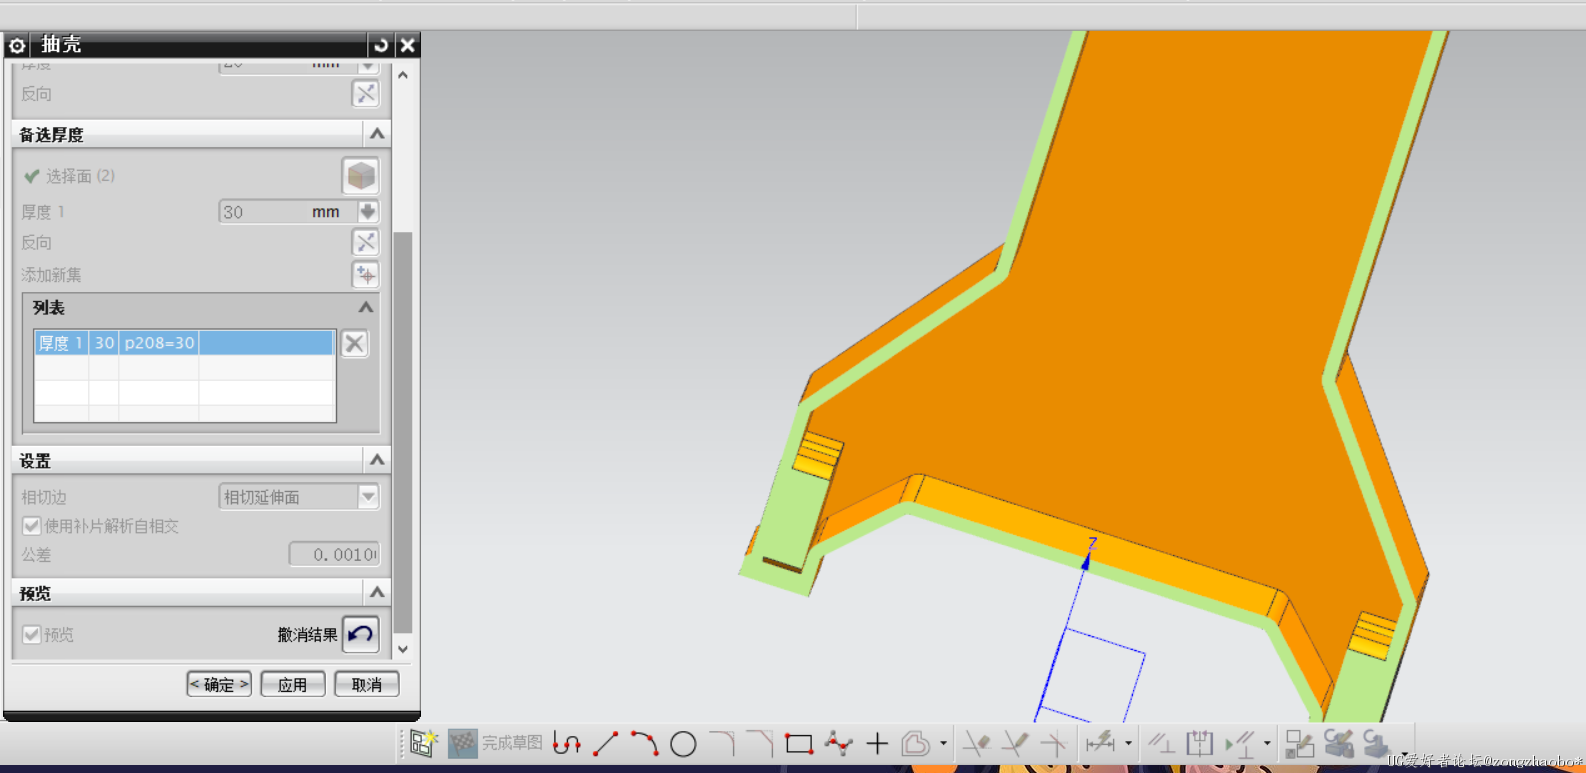Select the Rectangle sketch tool

[x=799, y=743]
